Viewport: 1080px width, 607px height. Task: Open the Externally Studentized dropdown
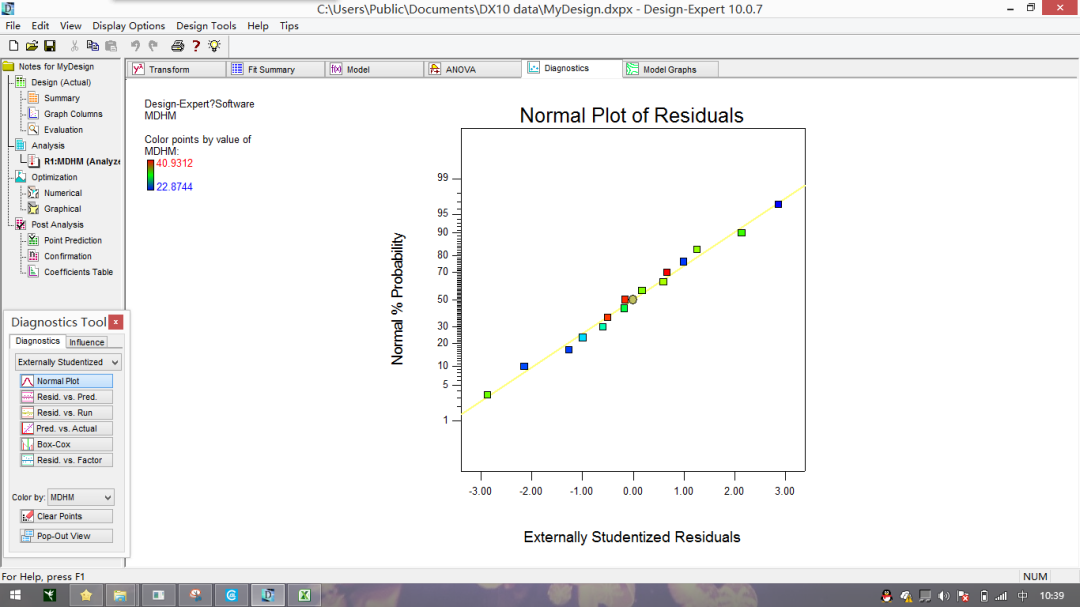pos(68,362)
